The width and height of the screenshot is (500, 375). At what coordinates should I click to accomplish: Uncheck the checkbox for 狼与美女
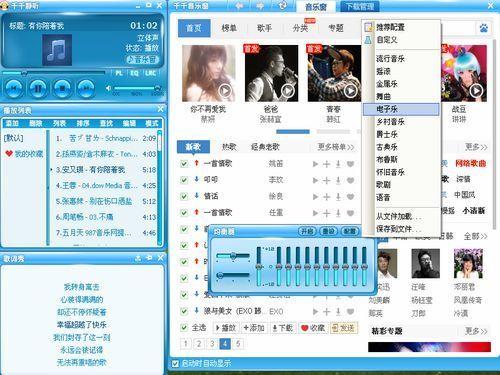click(x=184, y=311)
